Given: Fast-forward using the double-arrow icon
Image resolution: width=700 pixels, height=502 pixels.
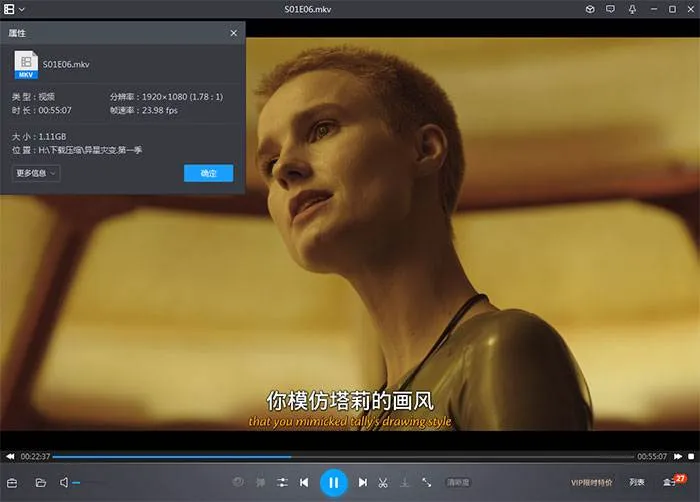Looking at the screenshot, I should (x=678, y=456).
